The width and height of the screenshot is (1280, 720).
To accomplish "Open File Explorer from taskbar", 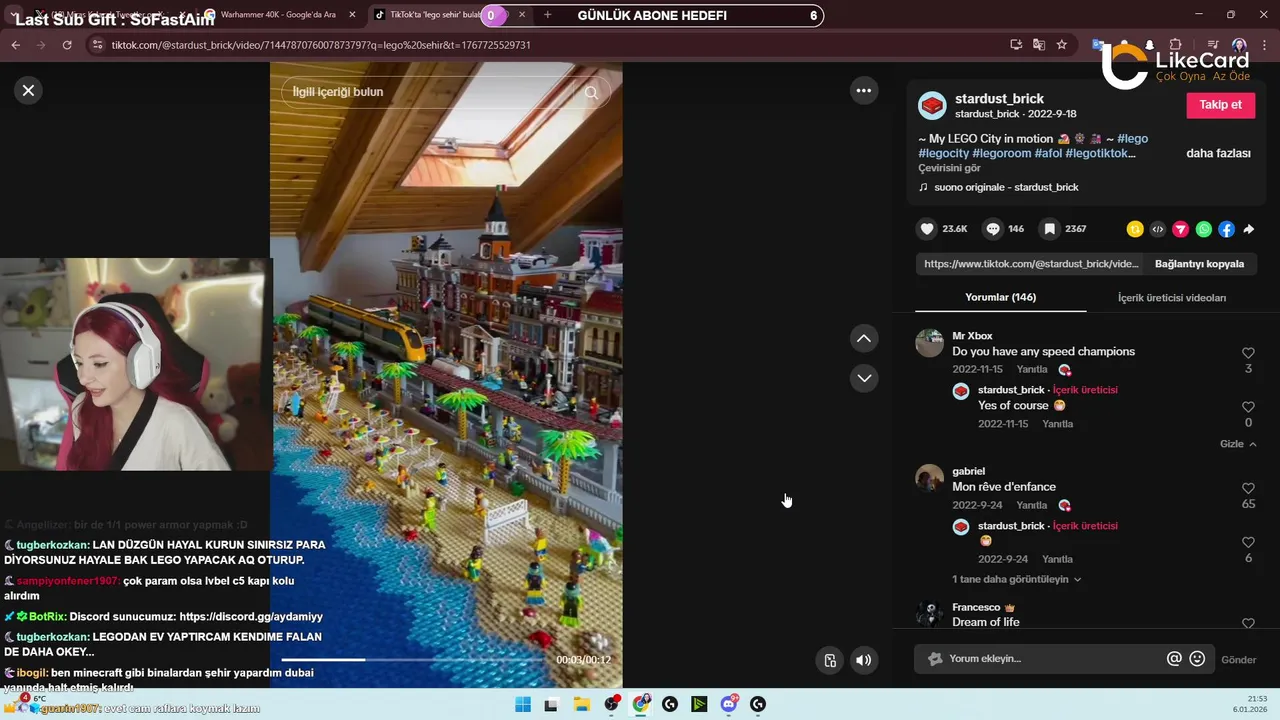I will tap(581, 704).
